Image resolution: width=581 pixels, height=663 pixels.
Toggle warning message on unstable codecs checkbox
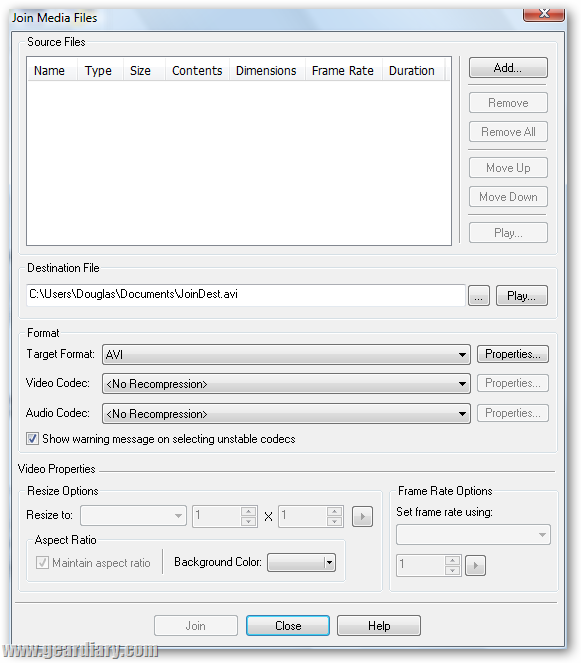click(x=33, y=438)
